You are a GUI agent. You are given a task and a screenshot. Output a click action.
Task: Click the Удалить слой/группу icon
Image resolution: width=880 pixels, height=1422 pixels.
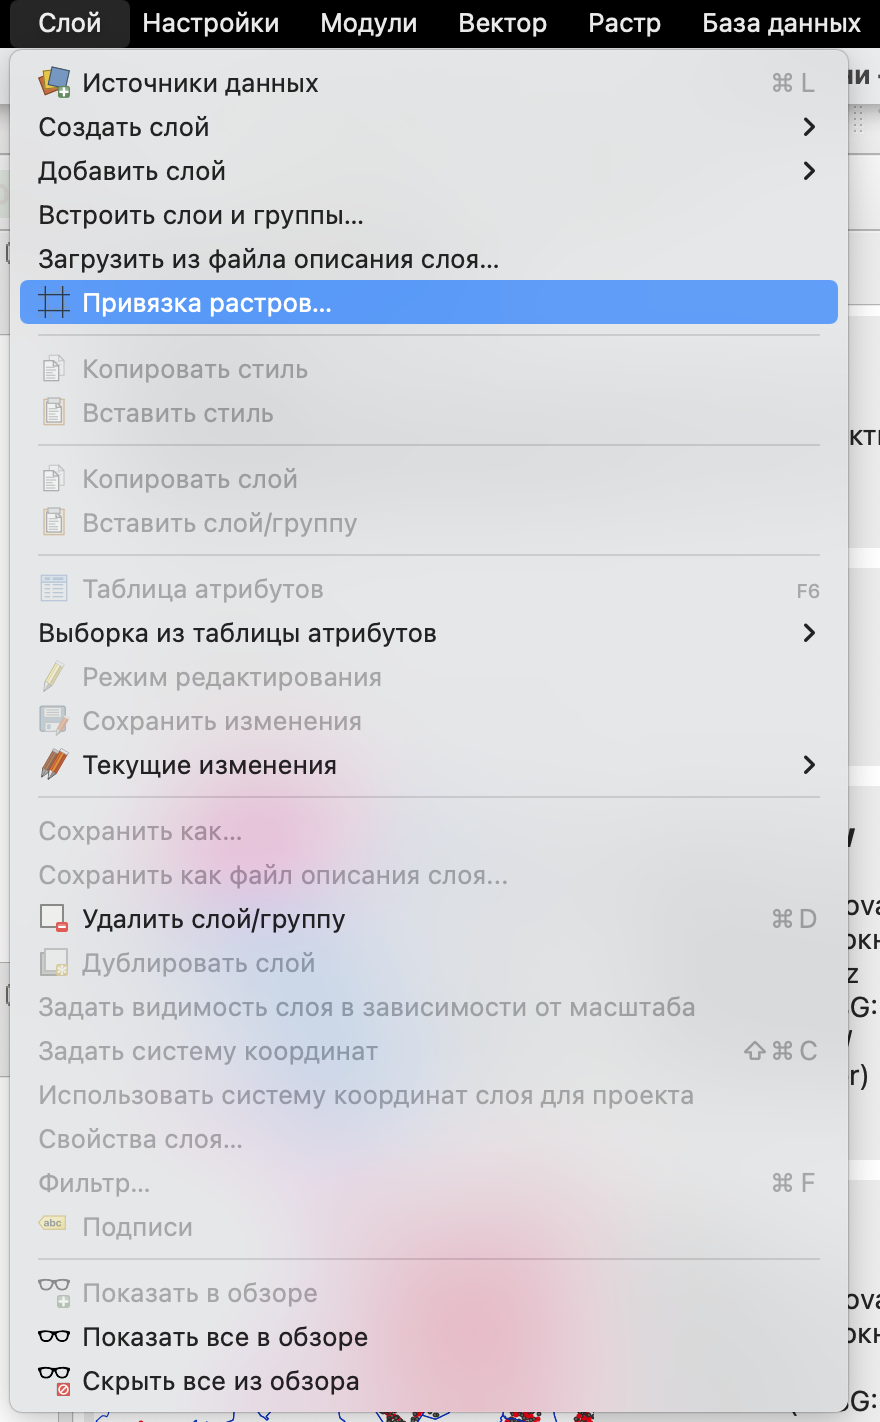pos(54,919)
